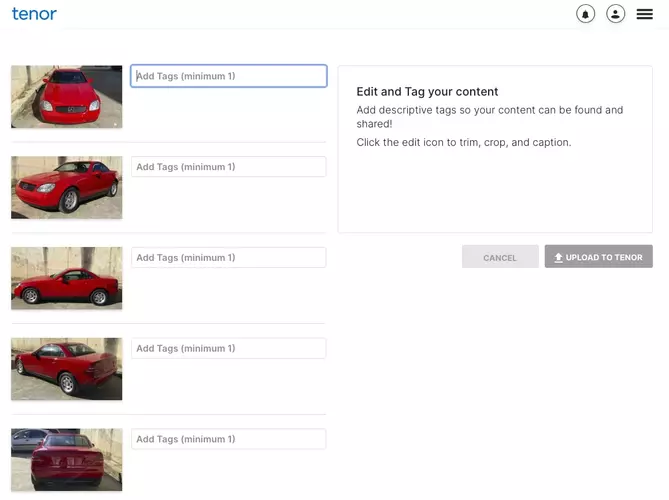This screenshot has width=669, height=500.
Task: Click the 'Edit and Tag your content' heading
Action: pos(427,92)
